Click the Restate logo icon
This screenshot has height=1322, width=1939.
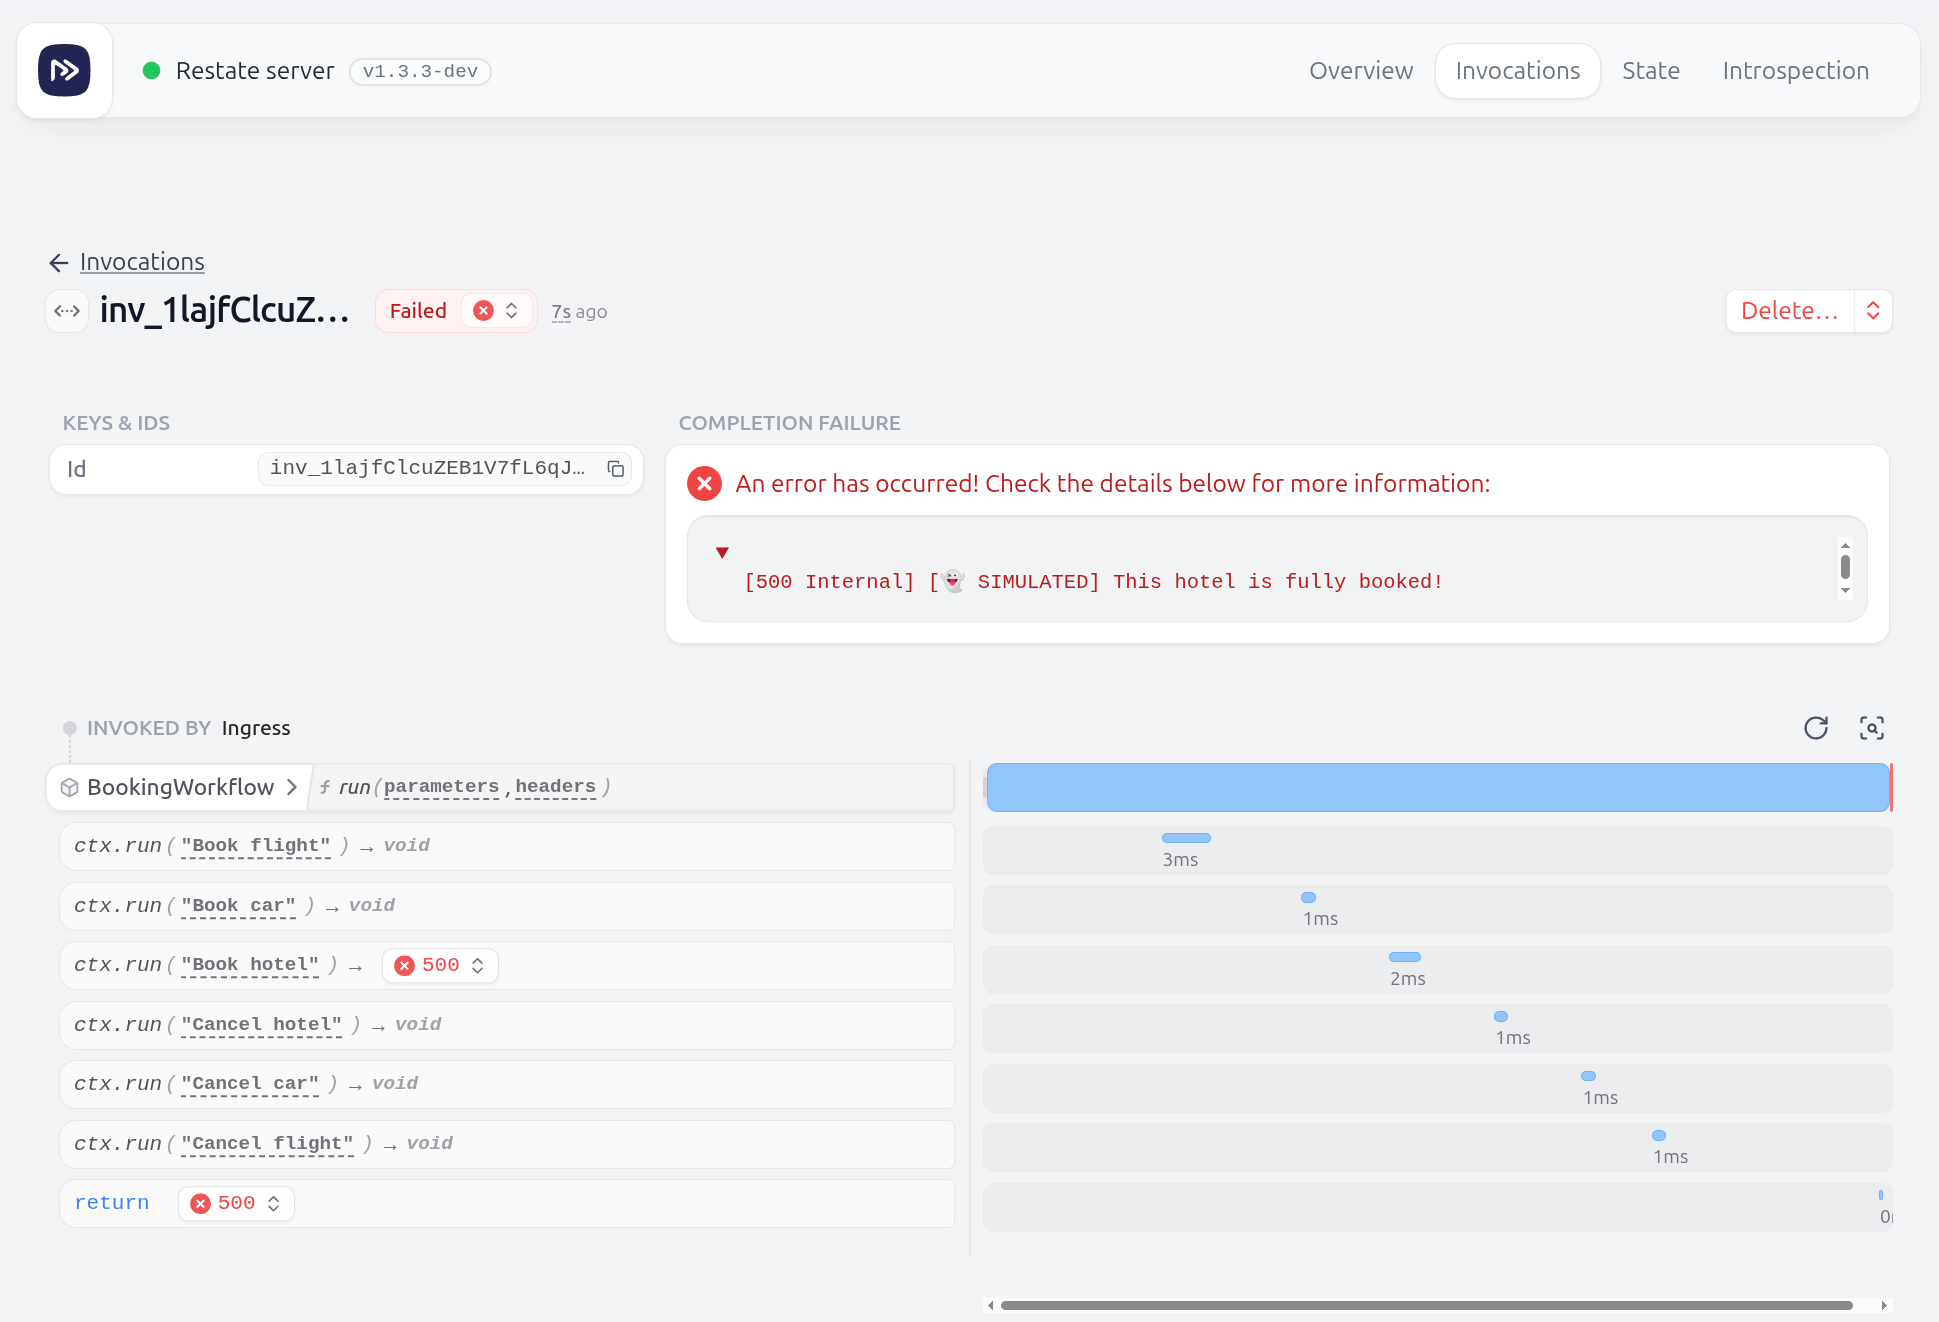pyautogui.click(x=64, y=70)
